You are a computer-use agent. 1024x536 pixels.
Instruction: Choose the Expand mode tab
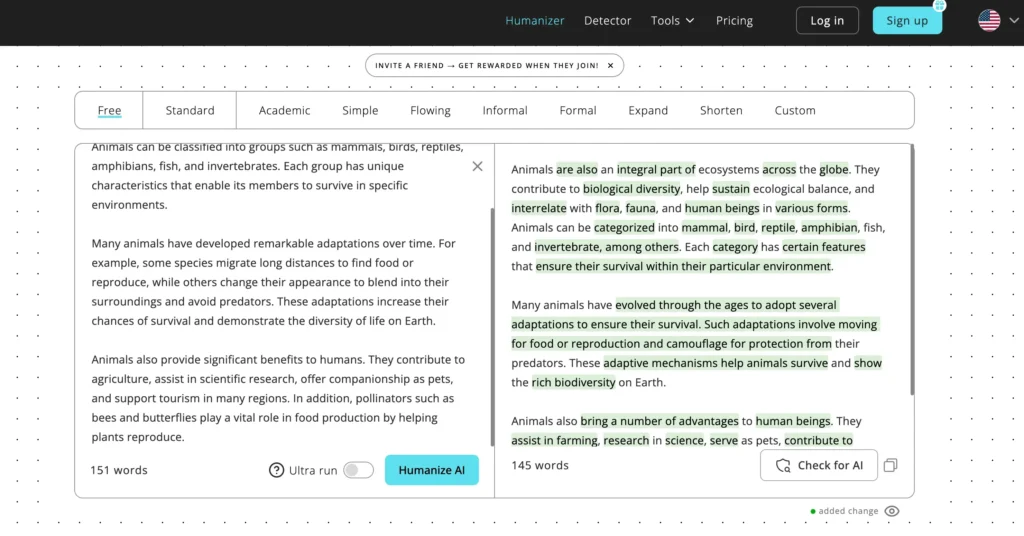pyautogui.click(x=648, y=110)
